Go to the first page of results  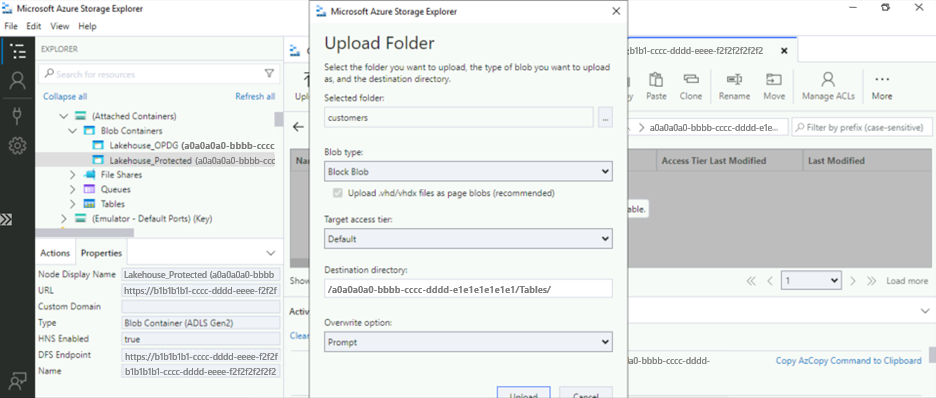pos(751,280)
